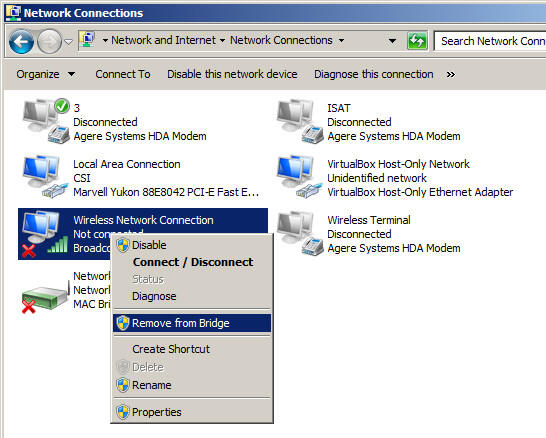The image size is (546, 438).
Task: Select Connect / Disconnect menu entry
Action: click(192, 262)
